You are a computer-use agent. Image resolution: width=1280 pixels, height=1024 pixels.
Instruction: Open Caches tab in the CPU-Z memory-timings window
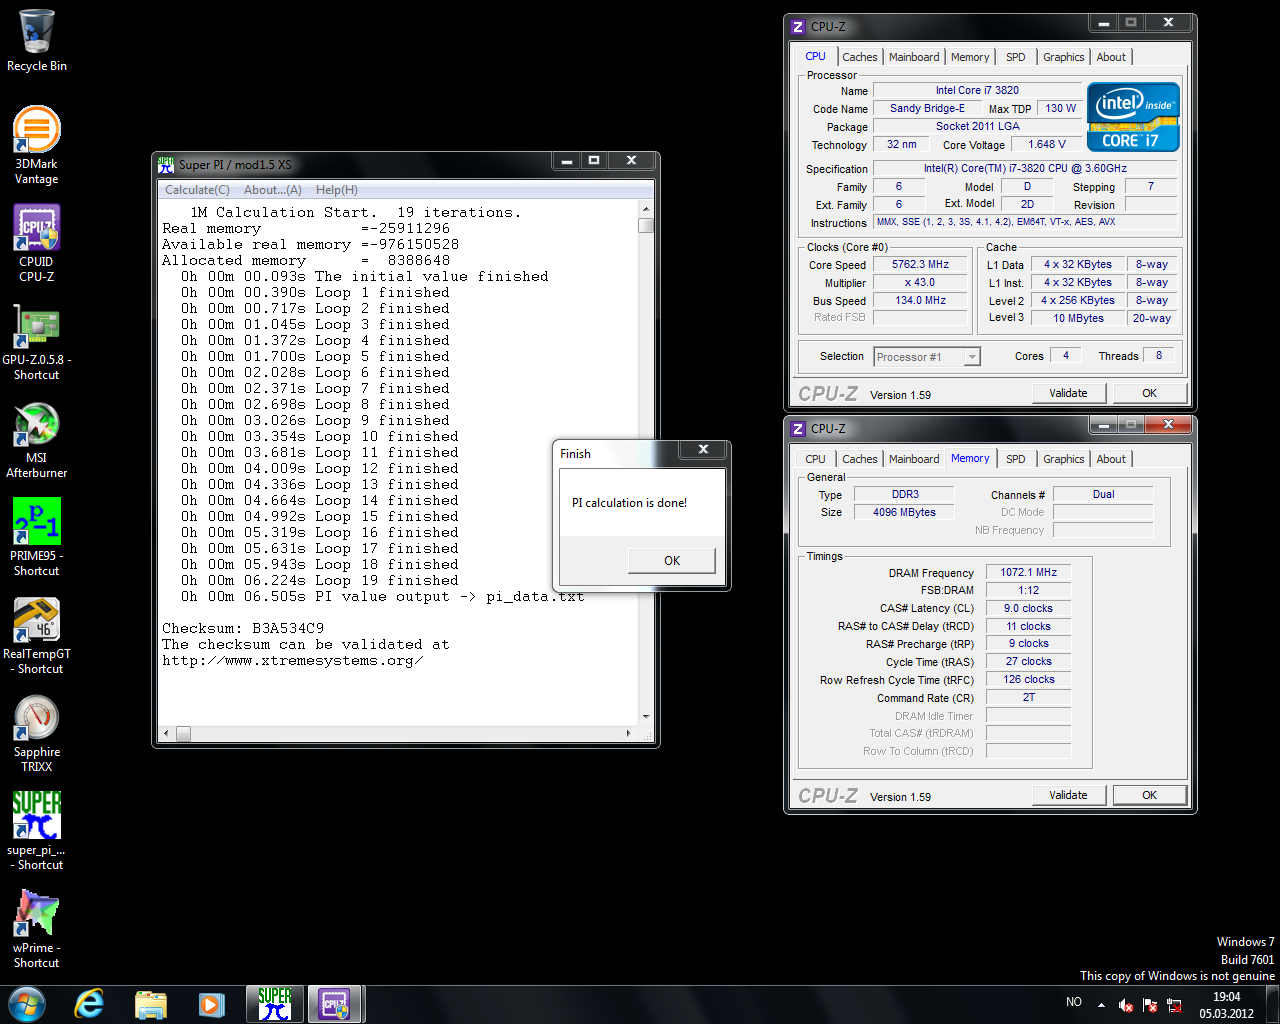point(859,459)
